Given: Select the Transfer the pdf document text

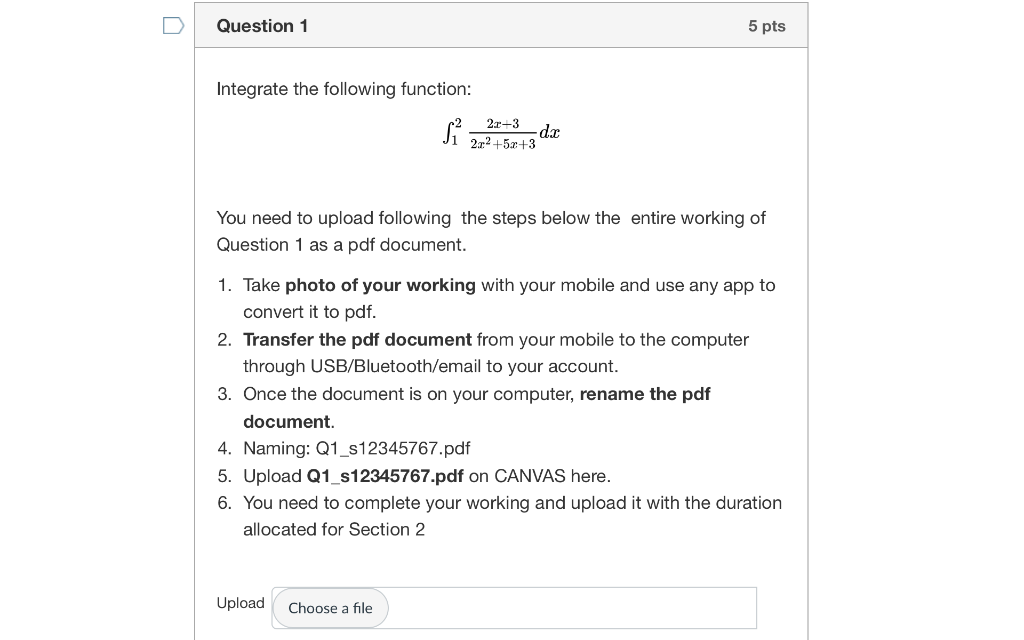Looking at the screenshot, I should [x=355, y=339].
